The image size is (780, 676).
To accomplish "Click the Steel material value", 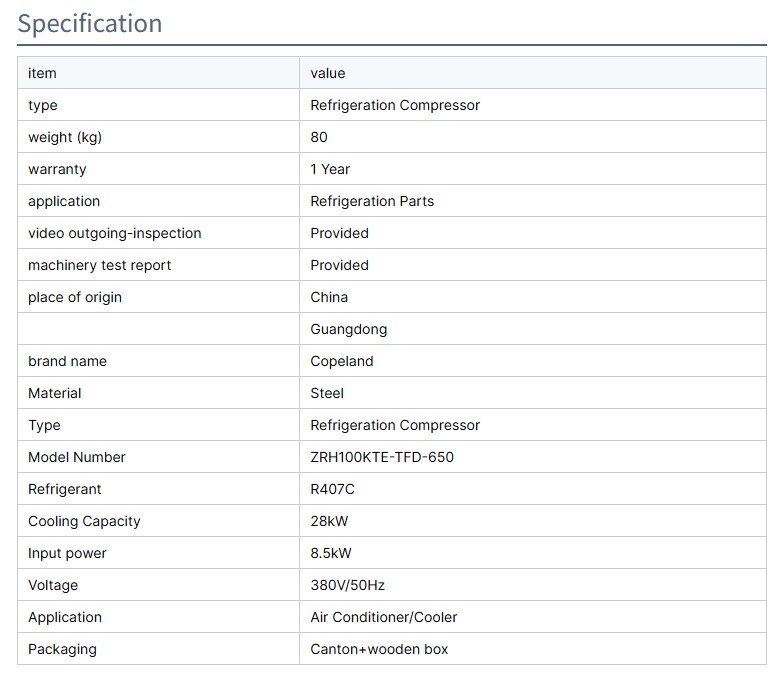I will [x=327, y=393].
